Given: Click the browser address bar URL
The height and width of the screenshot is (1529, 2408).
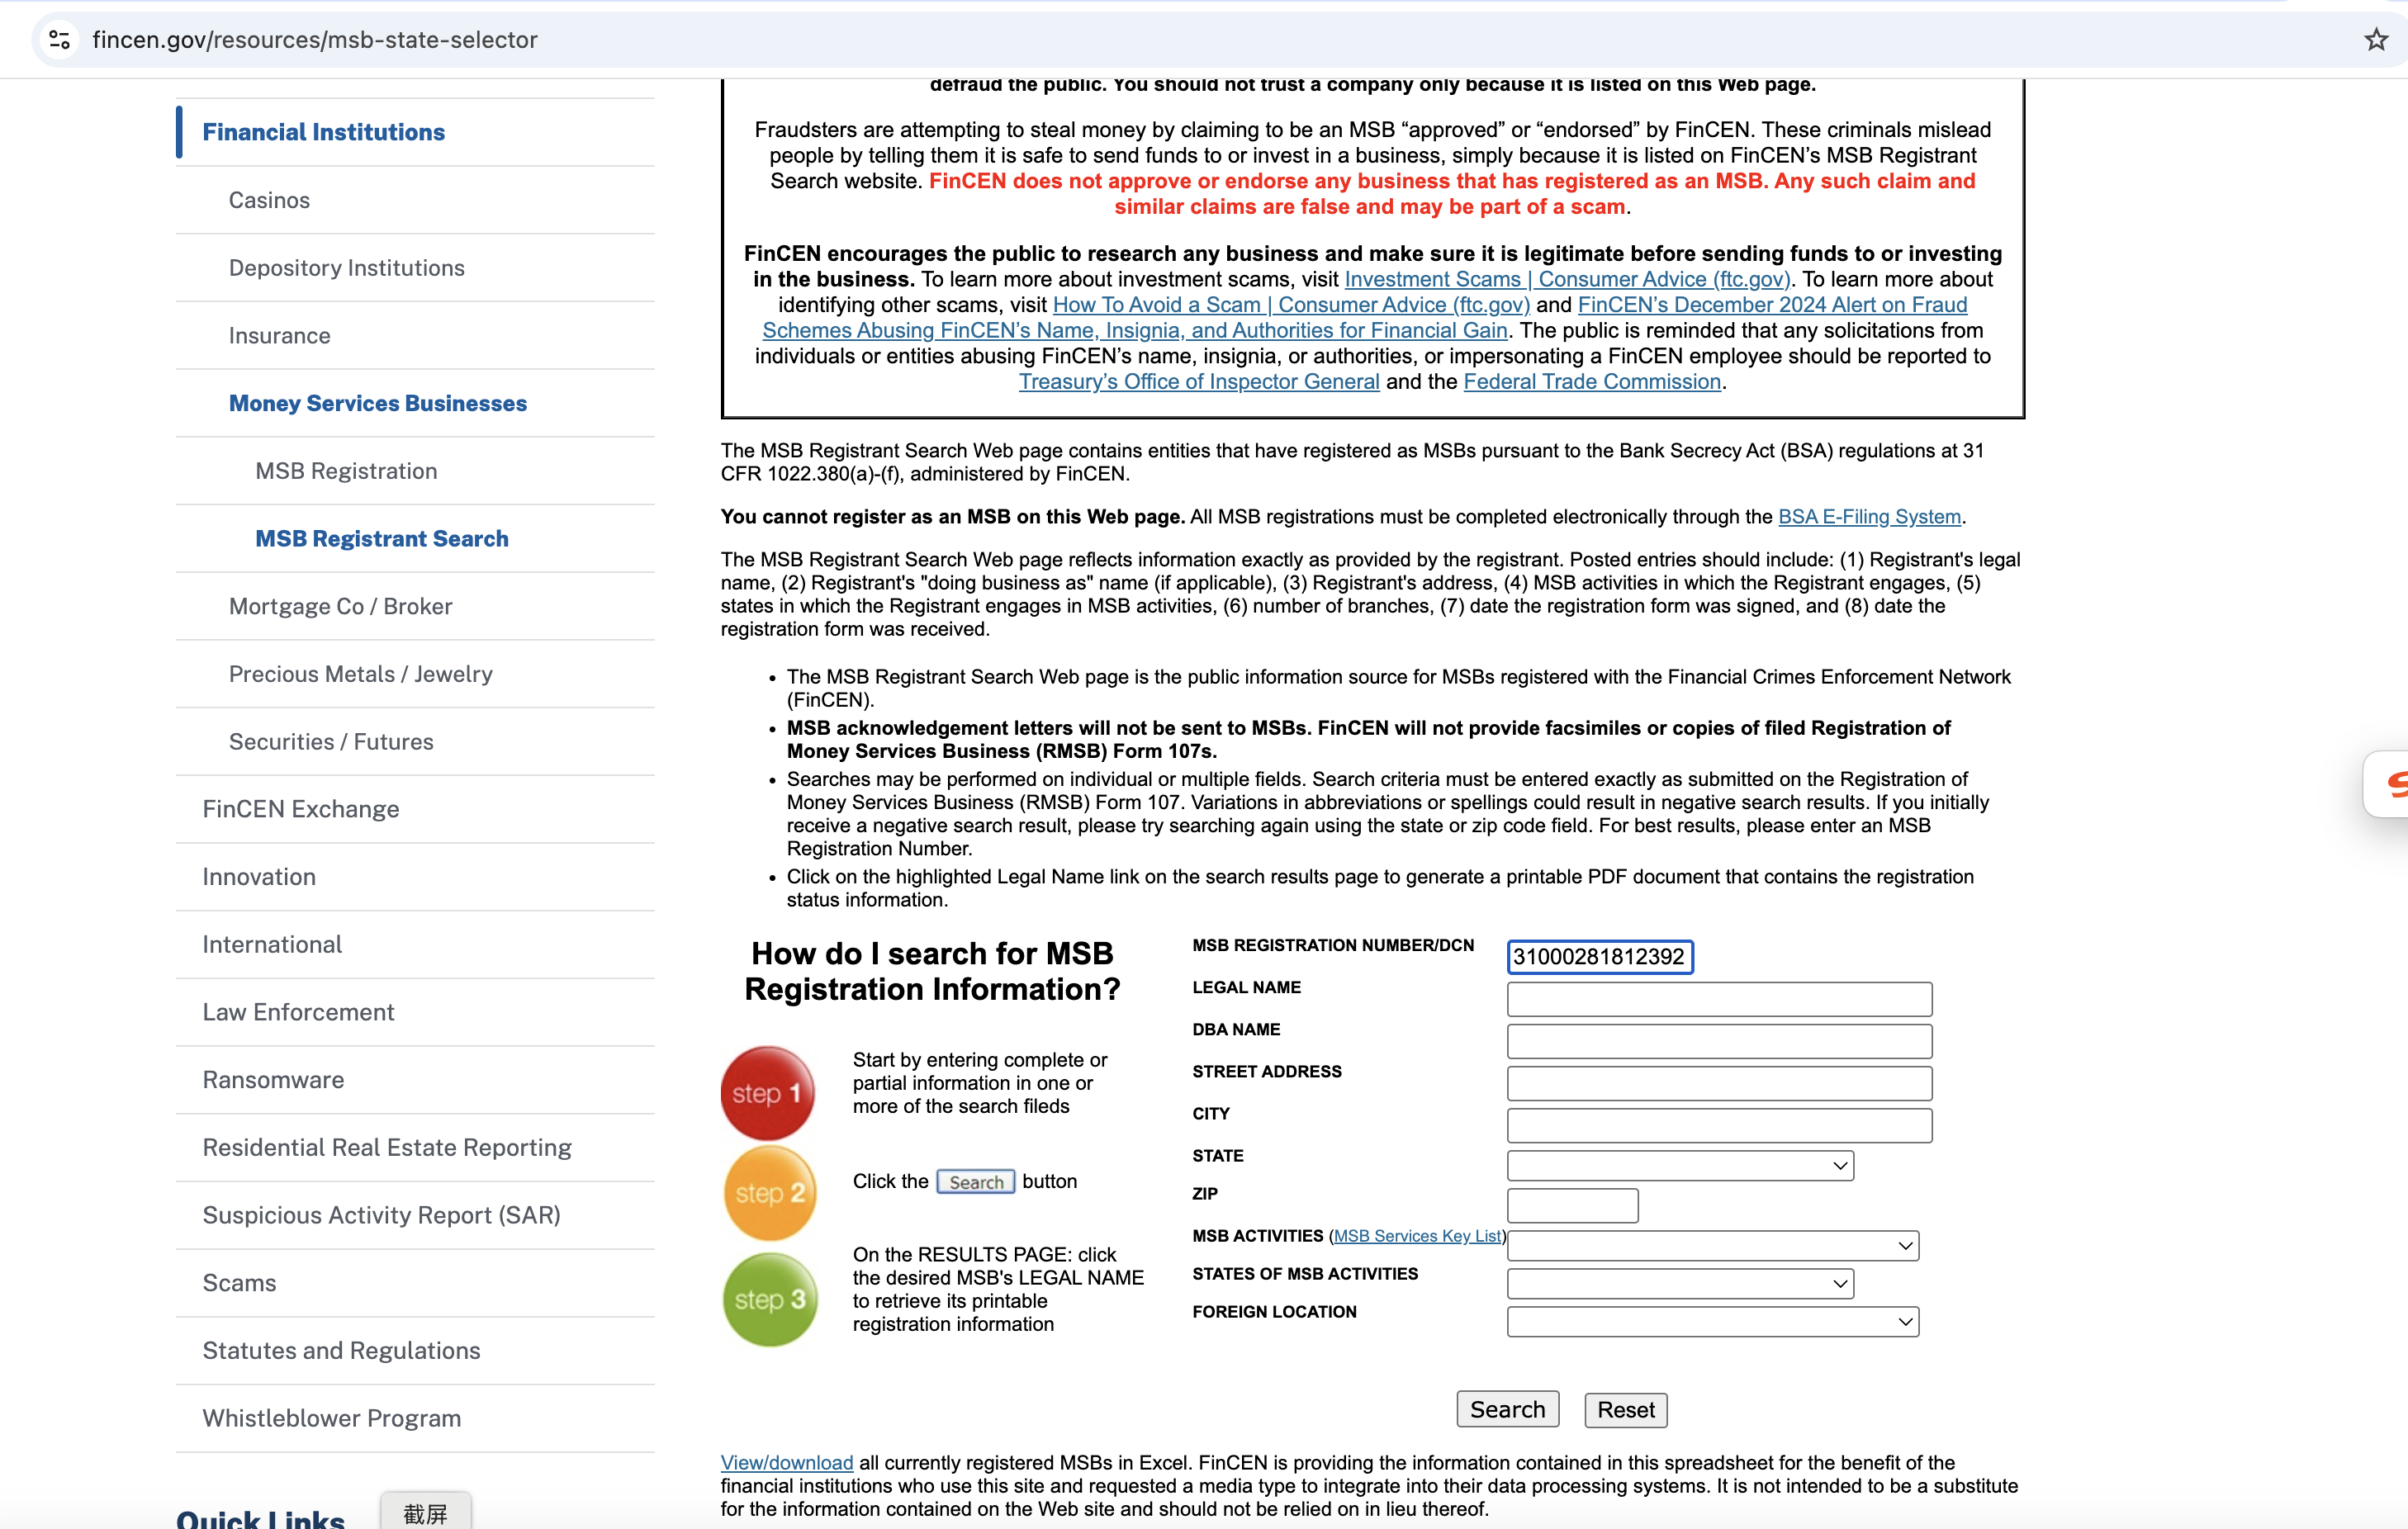Looking at the screenshot, I should (x=315, y=40).
